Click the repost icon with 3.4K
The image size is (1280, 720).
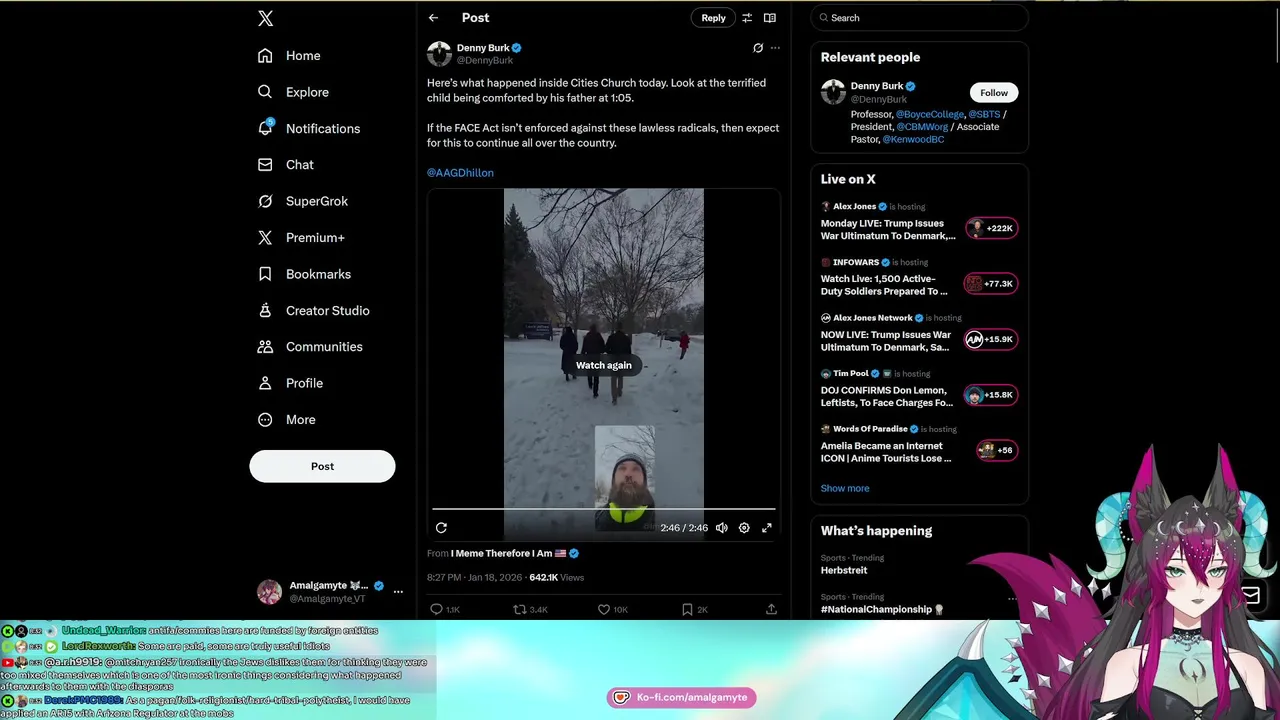530,609
